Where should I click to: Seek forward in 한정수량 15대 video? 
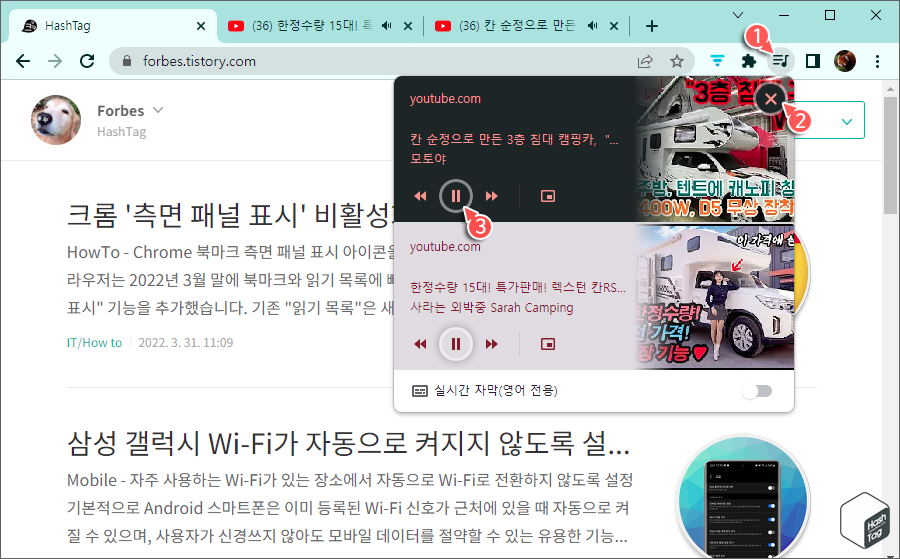pos(491,344)
